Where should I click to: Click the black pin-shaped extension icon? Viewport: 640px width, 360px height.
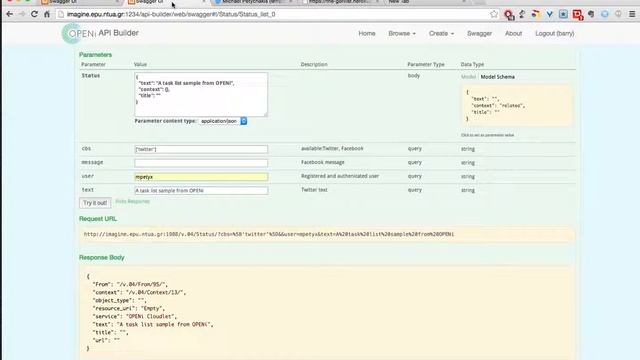pyautogui.click(x=522, y=14)
